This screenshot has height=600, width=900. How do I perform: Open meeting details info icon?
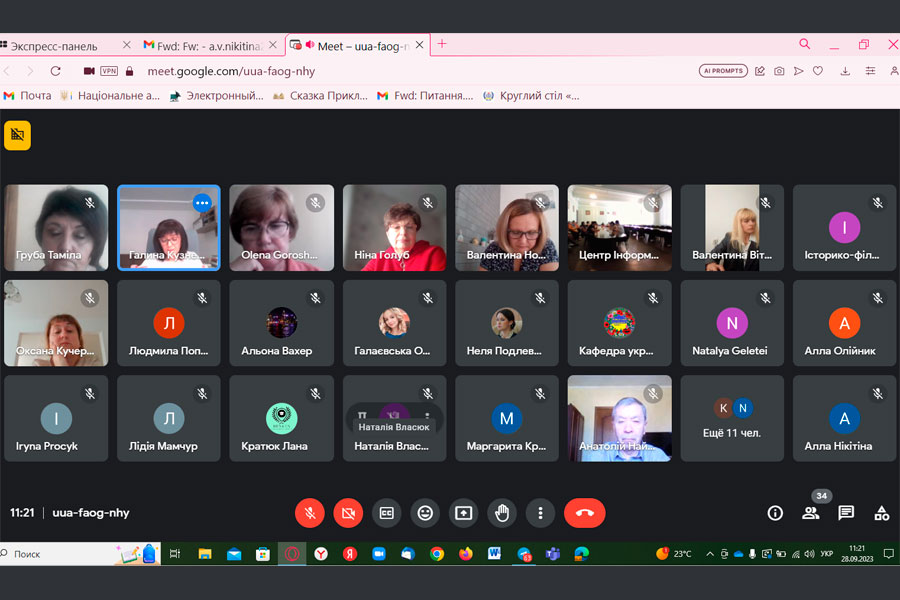[775, 513]
